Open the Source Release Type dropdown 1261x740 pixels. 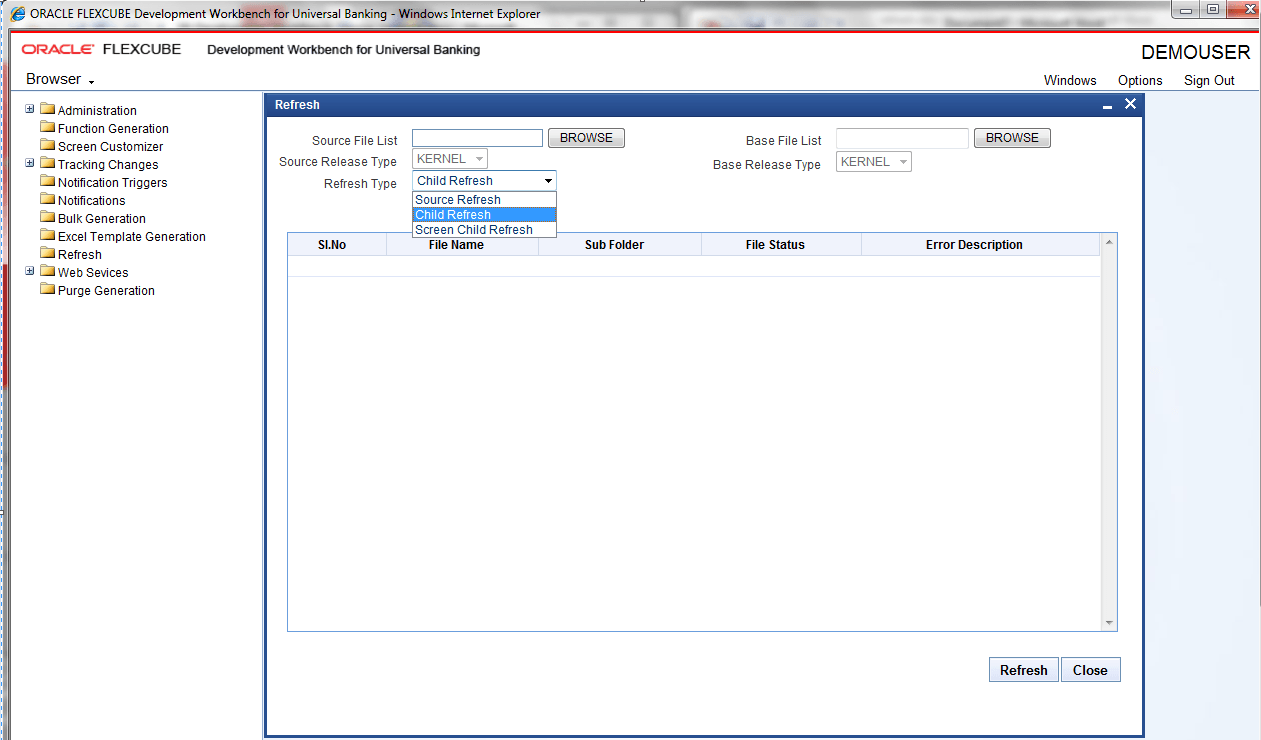pos(450,159)
